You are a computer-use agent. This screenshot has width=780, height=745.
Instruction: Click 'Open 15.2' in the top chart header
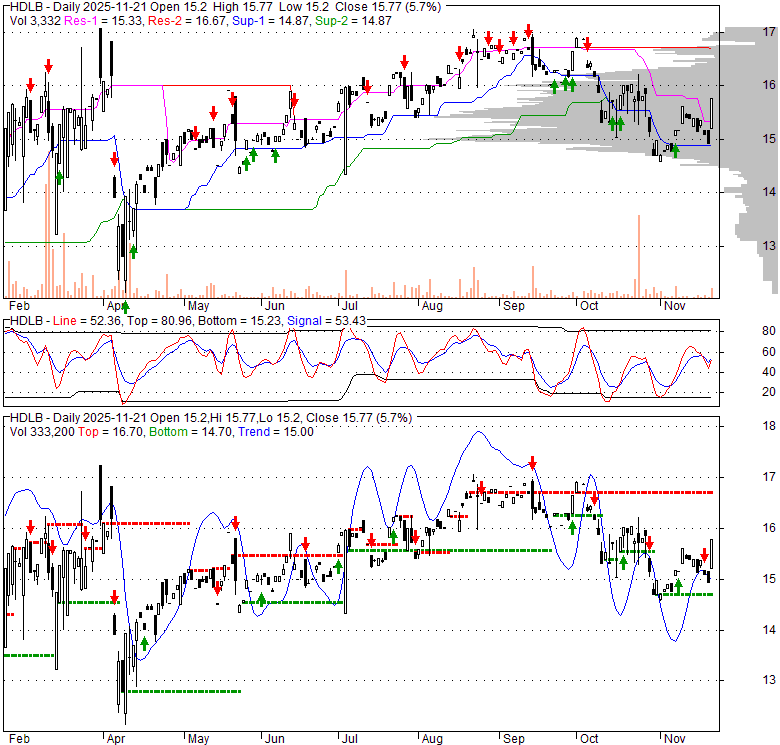pos(179,7)
